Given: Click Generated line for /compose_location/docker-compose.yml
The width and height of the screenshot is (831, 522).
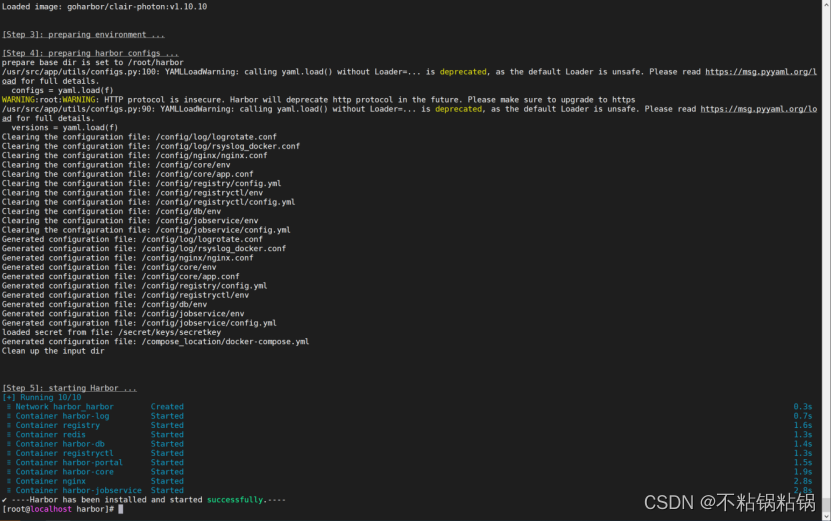Looking at the screenshot, I should (155, 342).
